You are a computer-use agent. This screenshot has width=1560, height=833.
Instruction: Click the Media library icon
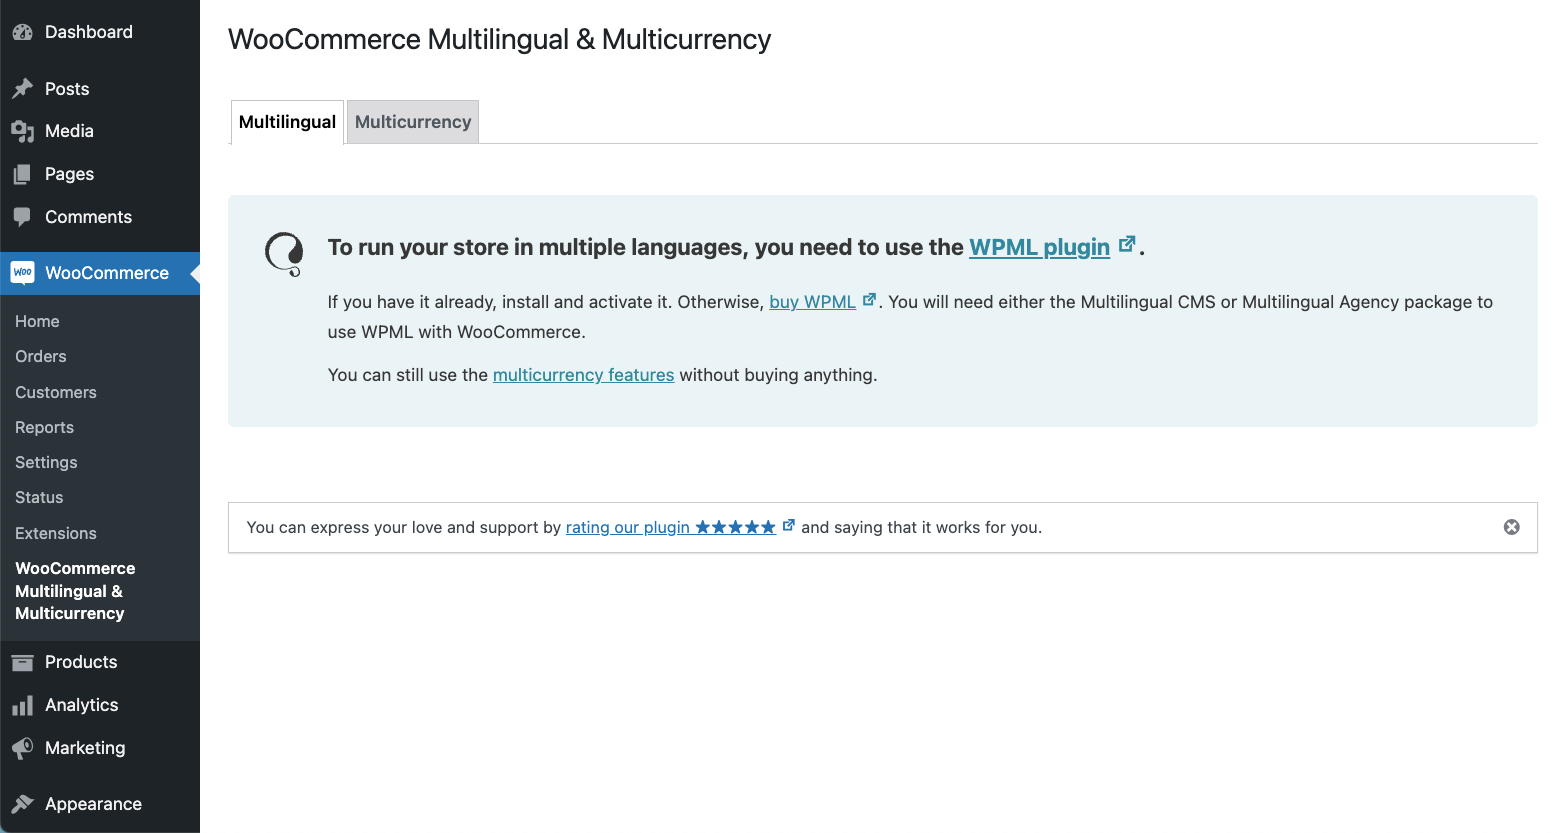(22, 131)
